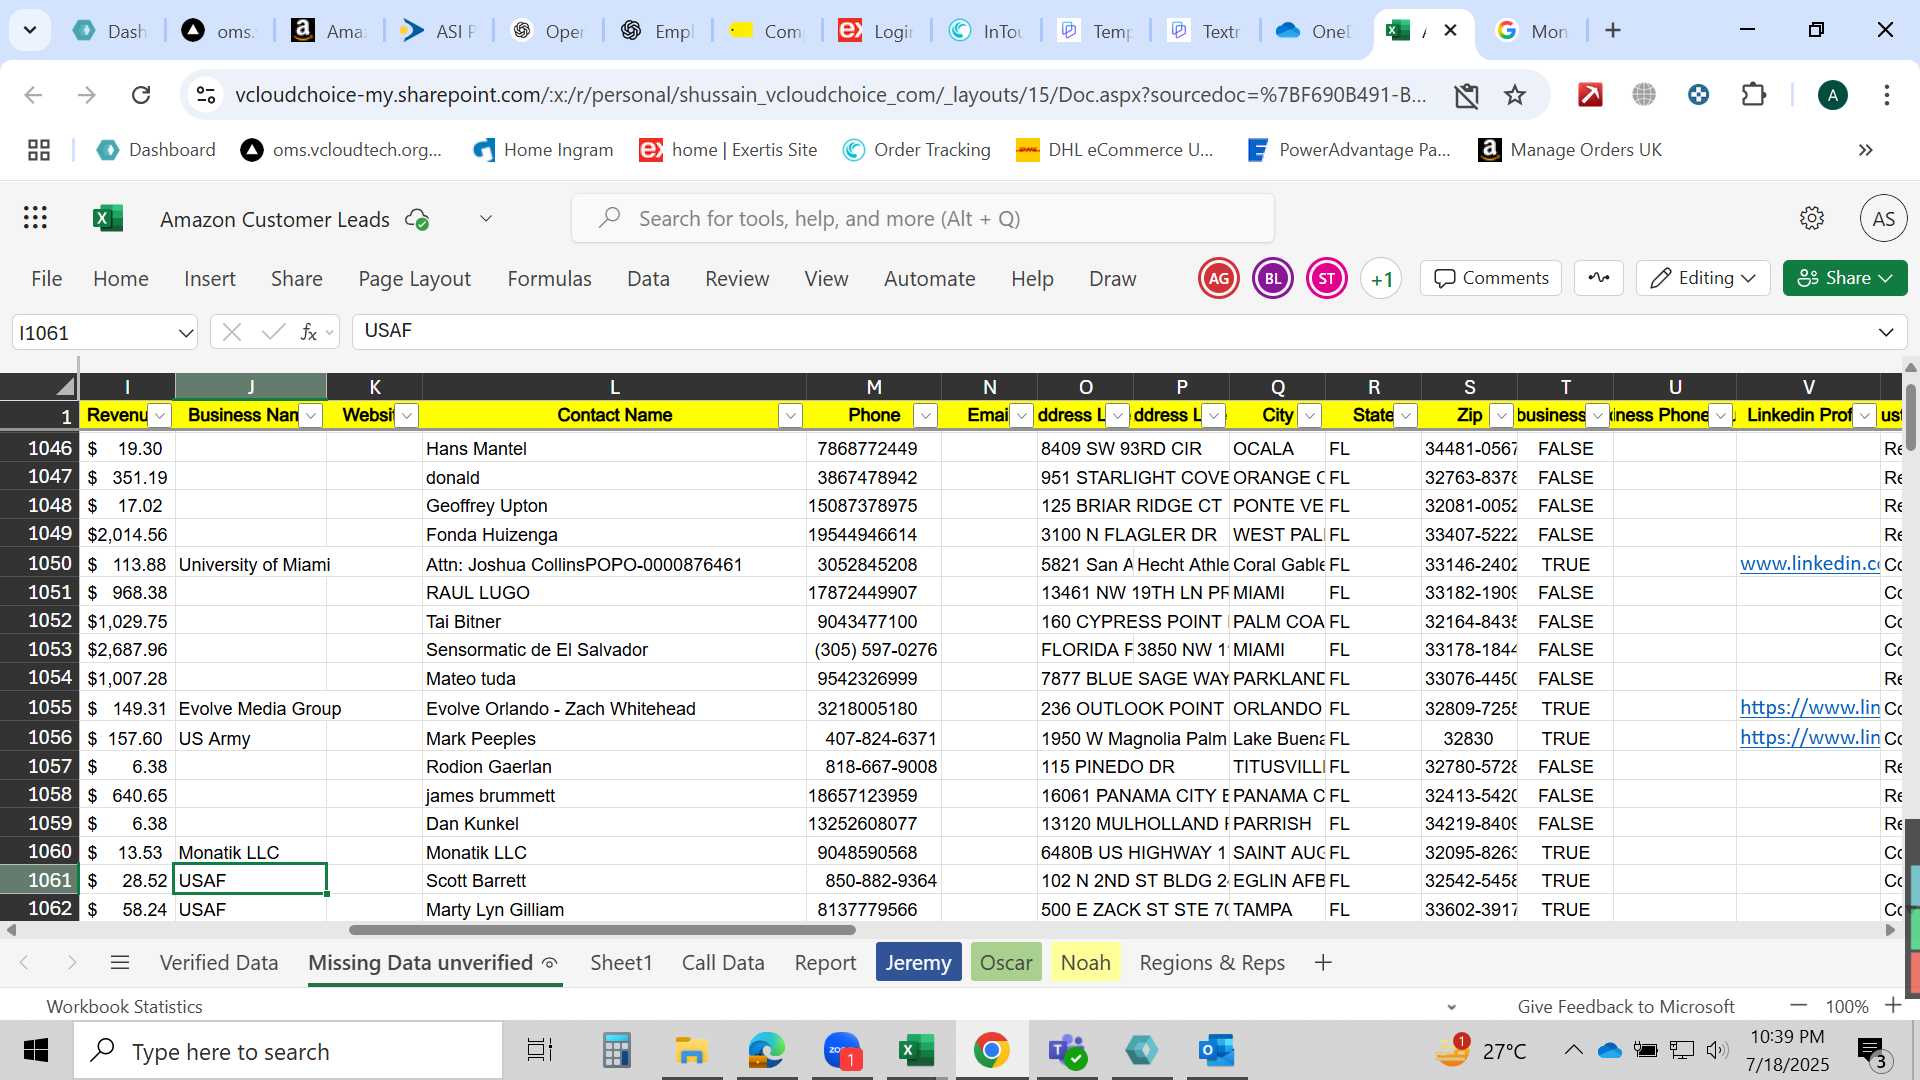Open the Revenue column filter dropdown

[x=159, y=416]
